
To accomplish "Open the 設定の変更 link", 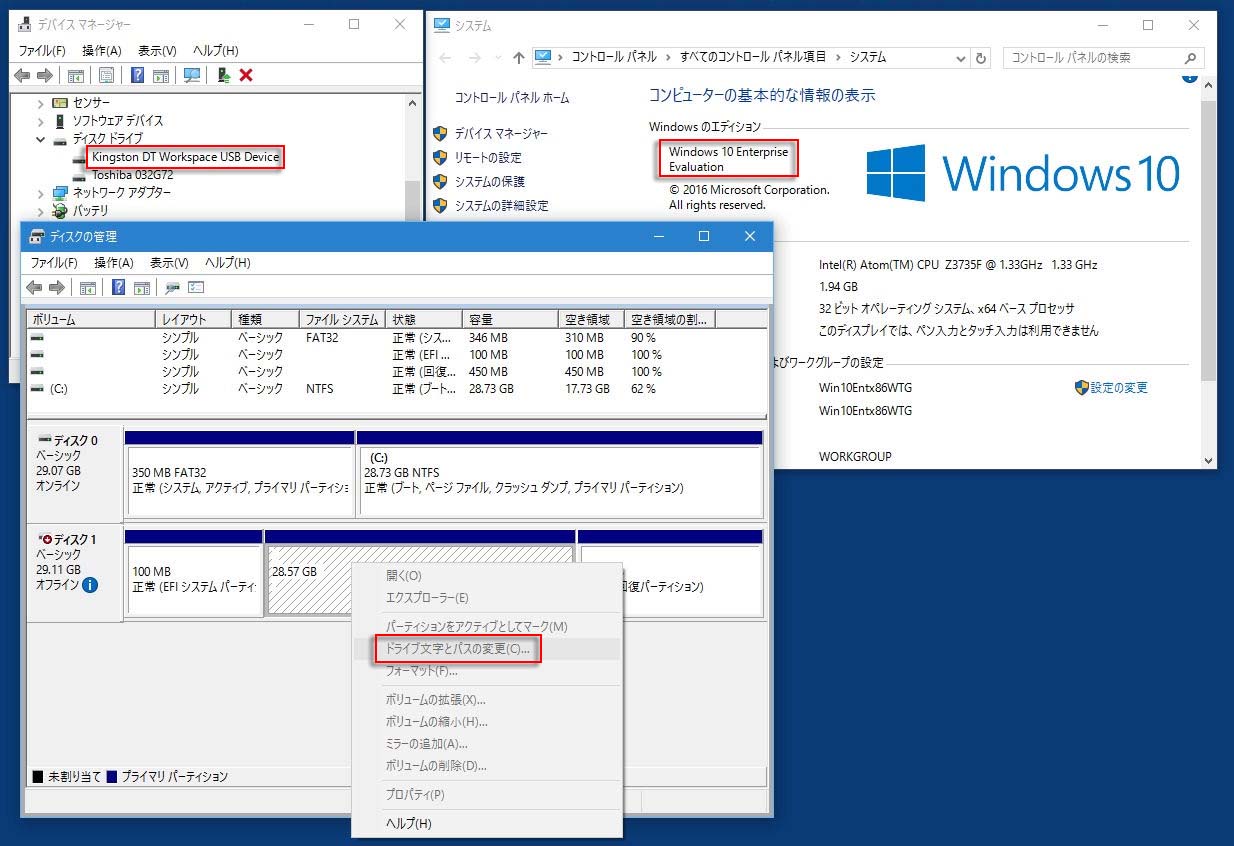I will tap(1118, 388).
